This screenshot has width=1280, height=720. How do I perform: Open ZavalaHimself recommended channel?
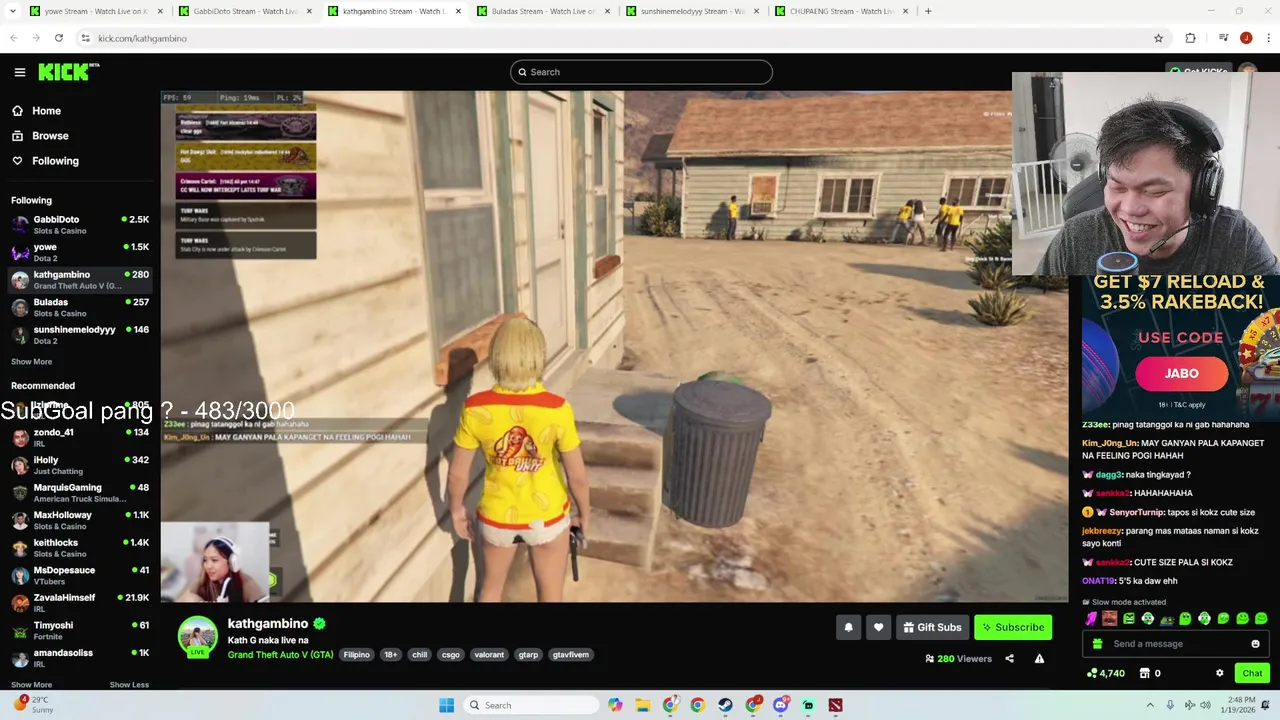point(80,603)
